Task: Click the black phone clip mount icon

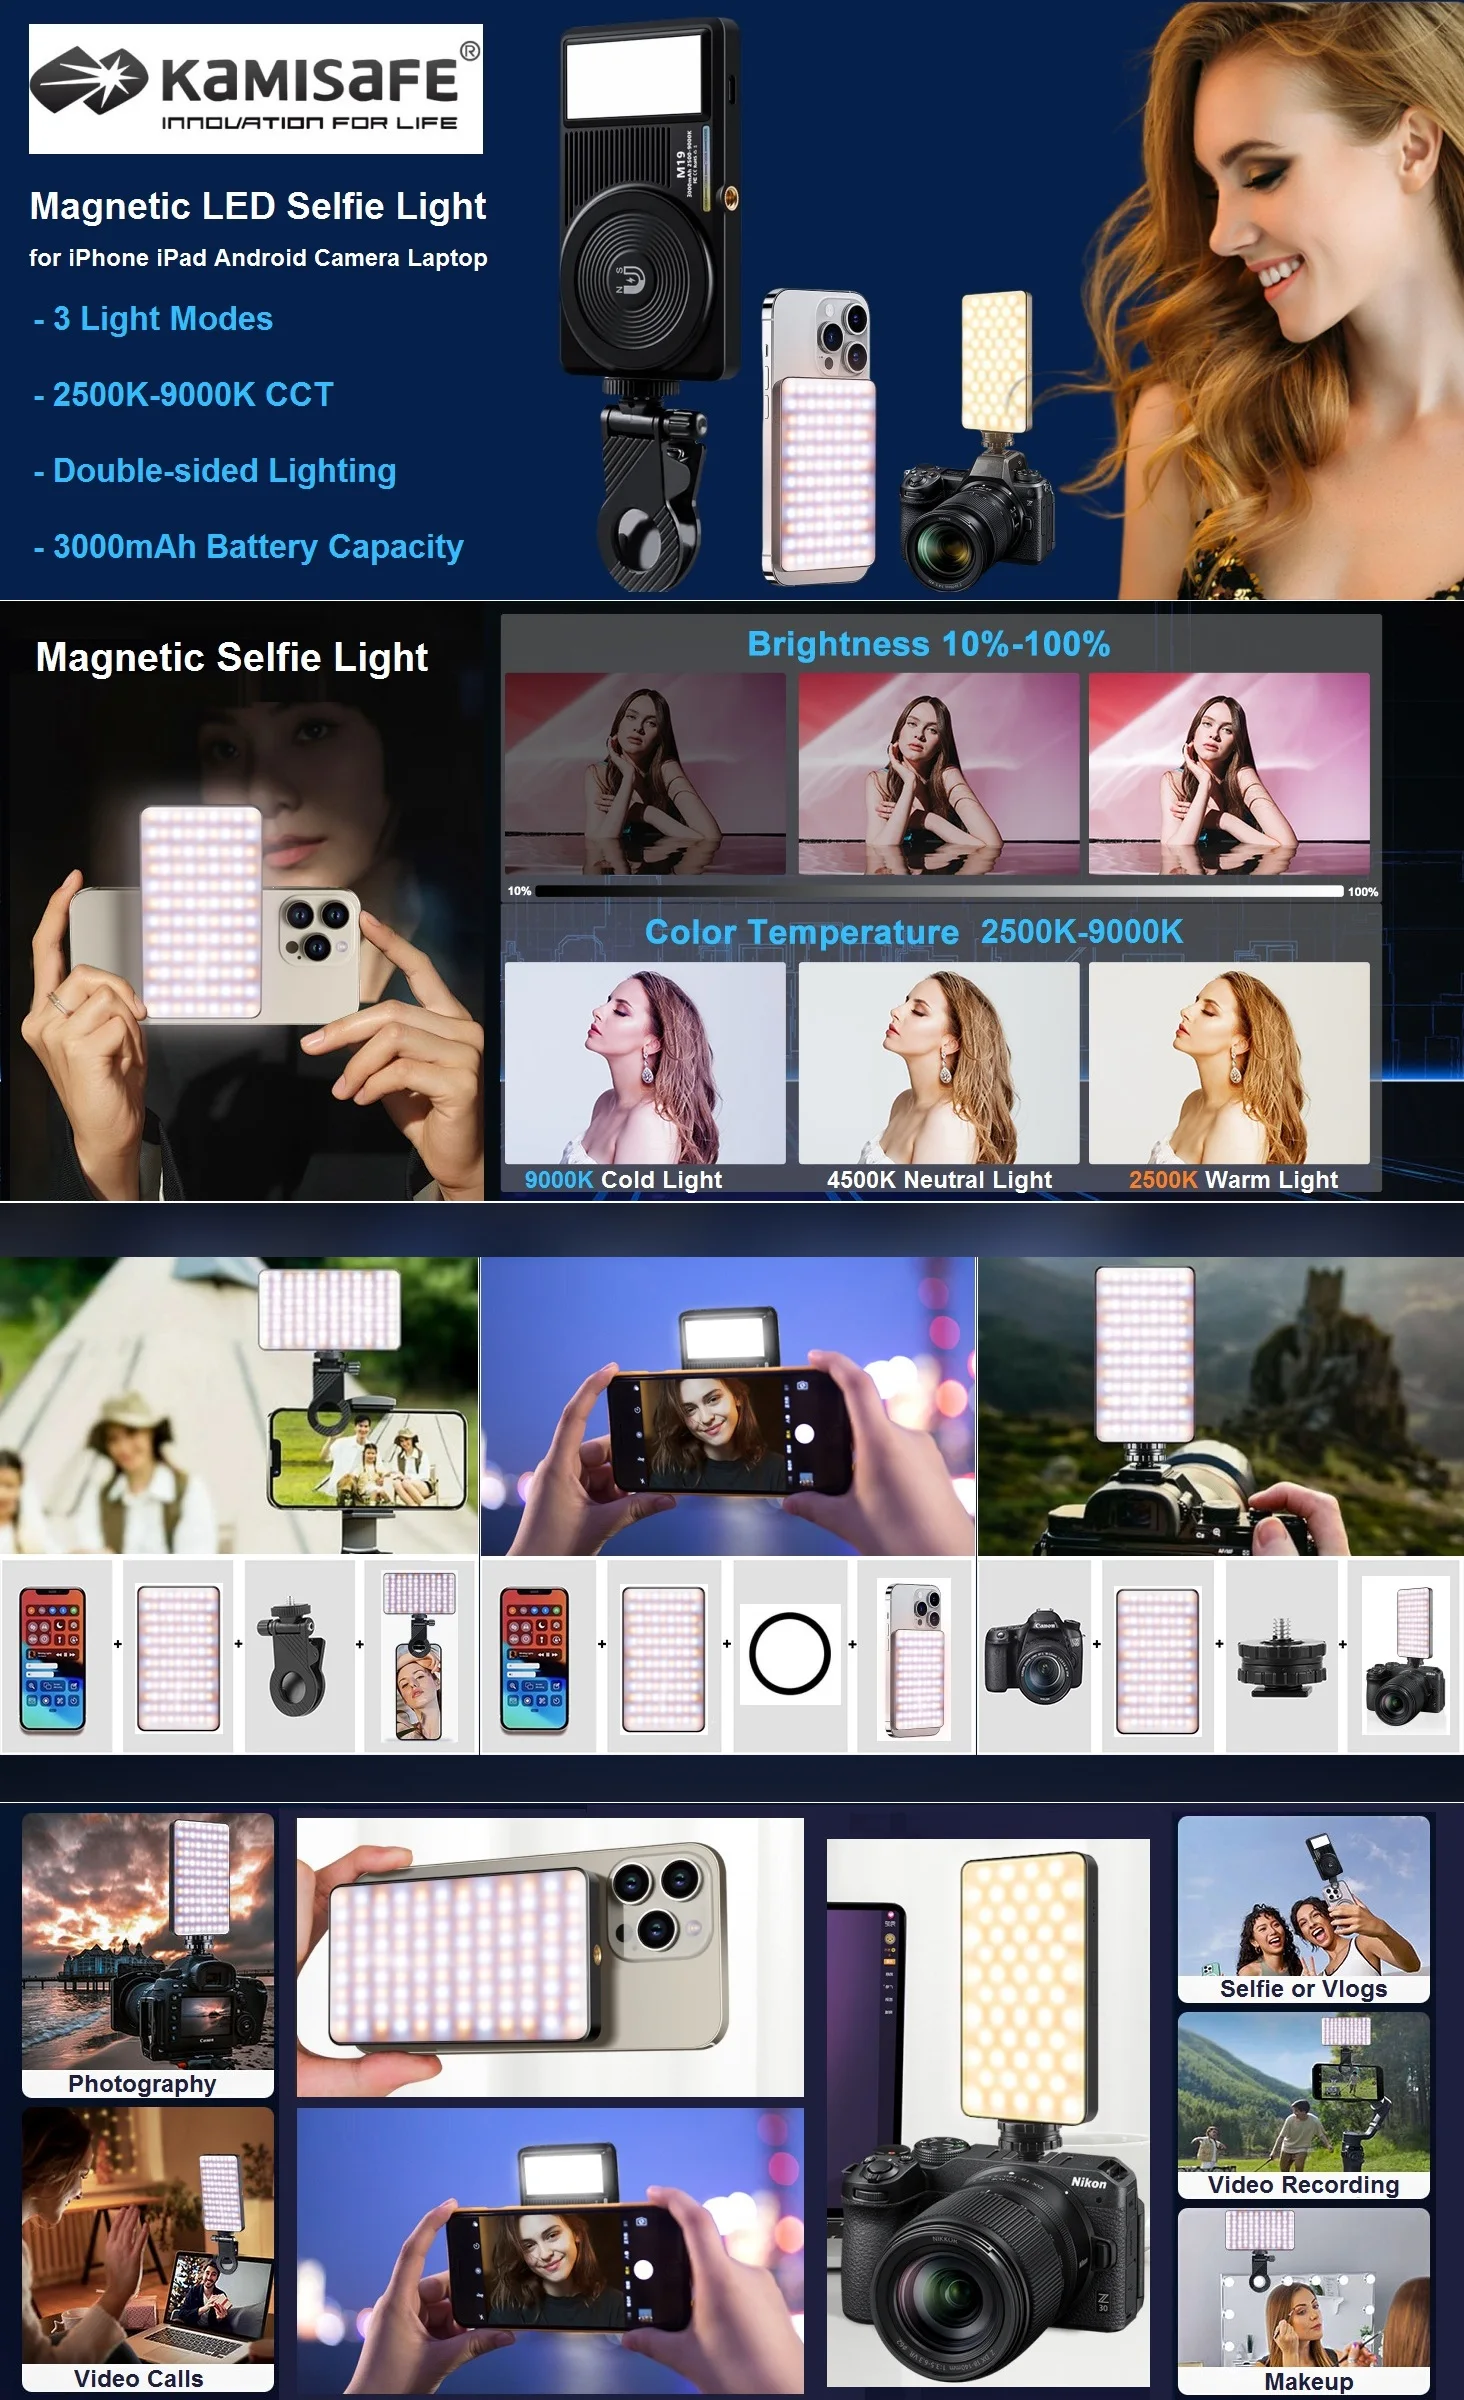Action: point(298,1655)
